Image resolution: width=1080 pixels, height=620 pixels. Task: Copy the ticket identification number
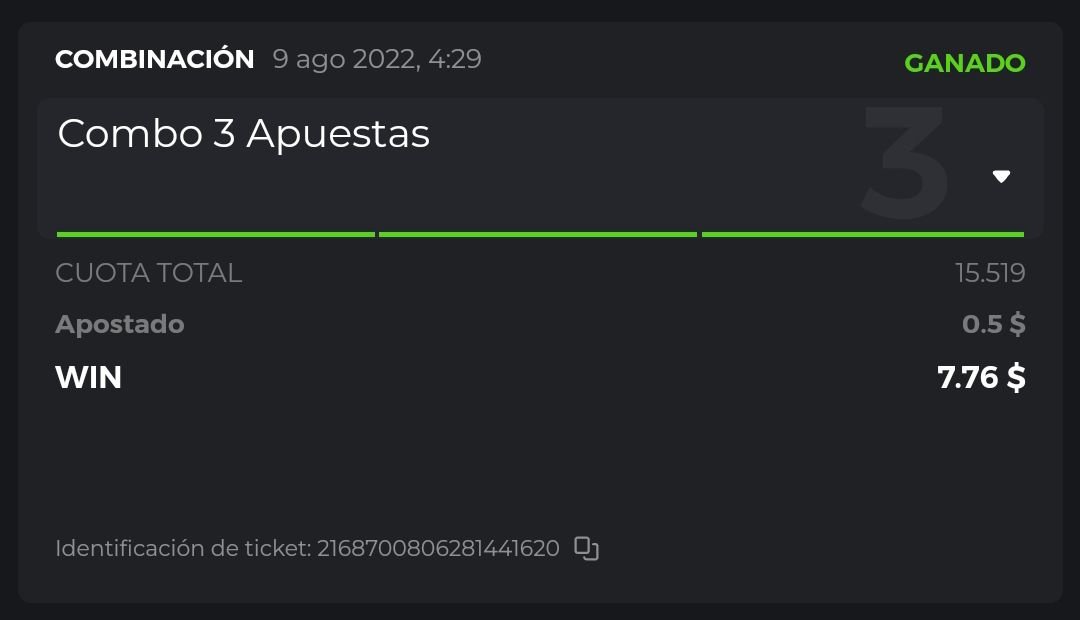(x=586, y=548)
